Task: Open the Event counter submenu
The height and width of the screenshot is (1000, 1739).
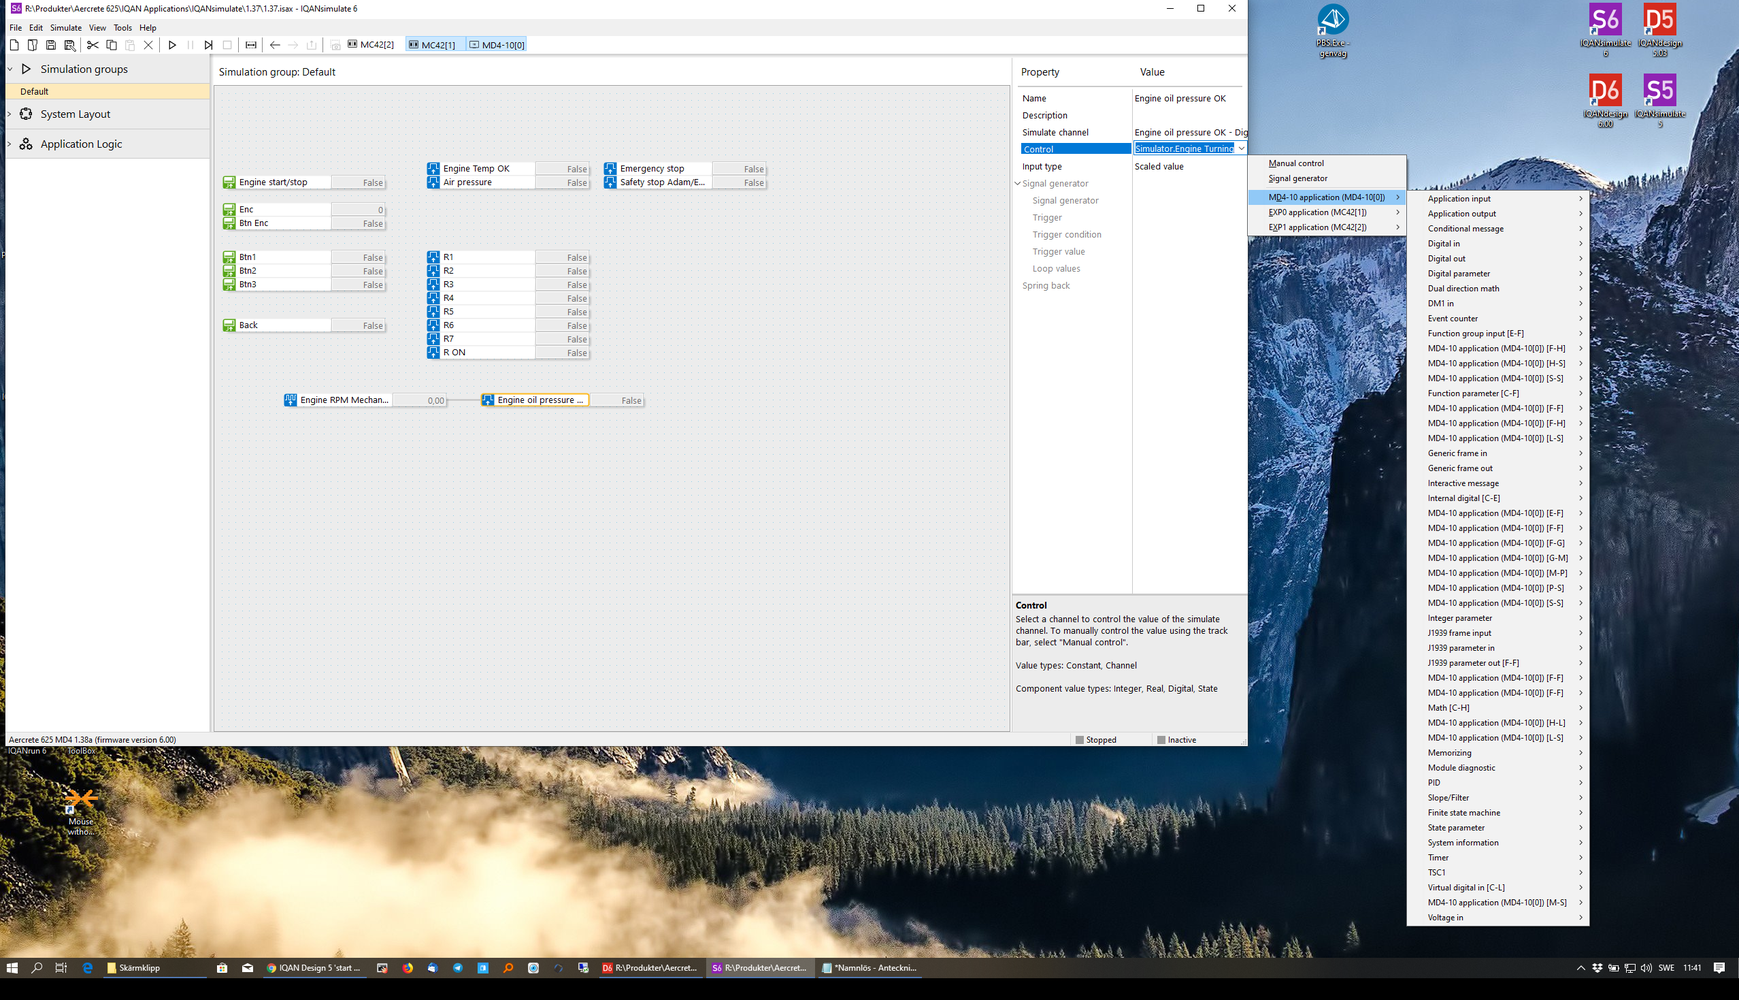Action: pyautogui.click(x=1498, y=319)
